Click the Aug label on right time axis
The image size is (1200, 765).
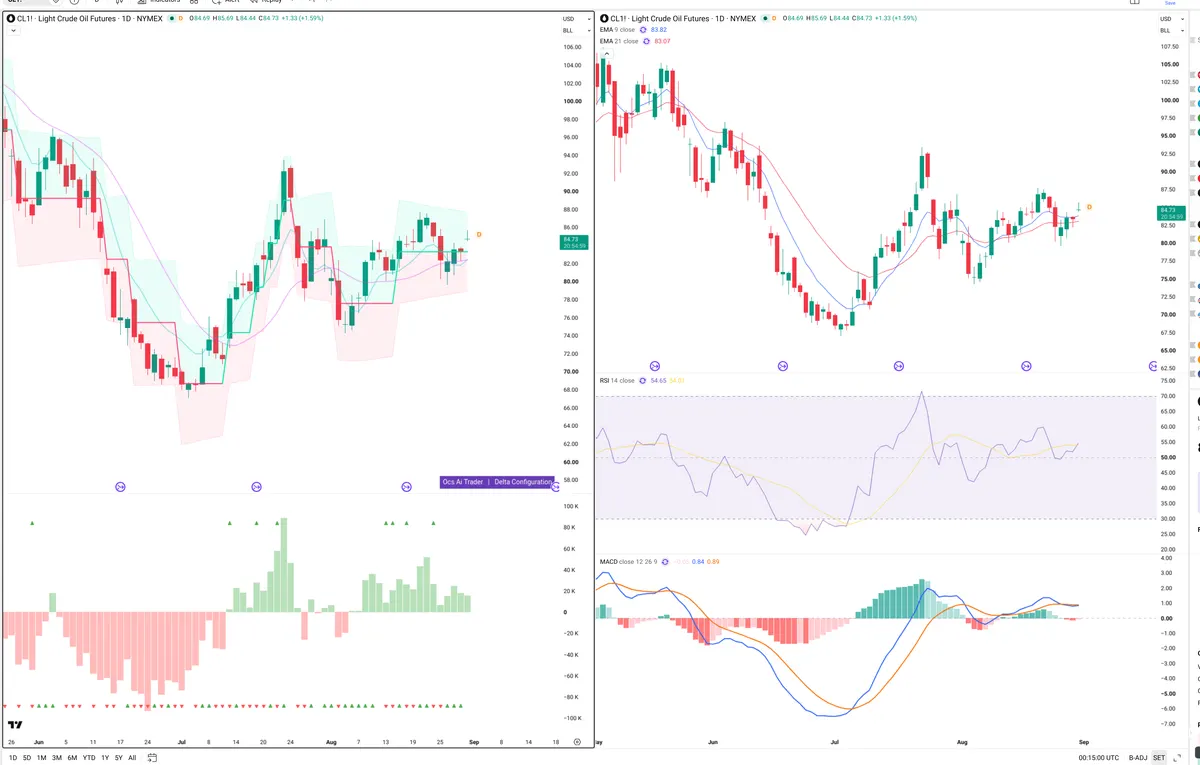pos(963,742)
